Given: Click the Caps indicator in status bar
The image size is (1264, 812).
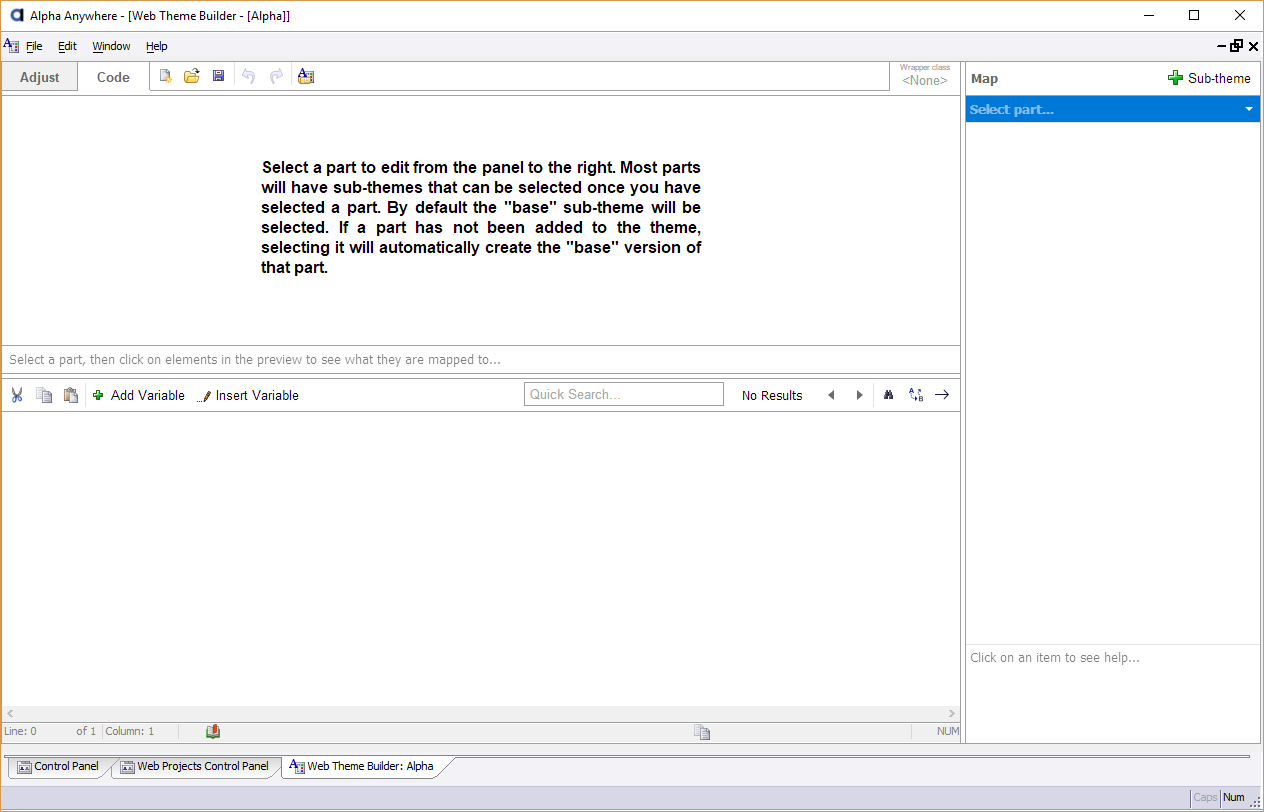Looking at the screenshot, I should (1205, 797).
